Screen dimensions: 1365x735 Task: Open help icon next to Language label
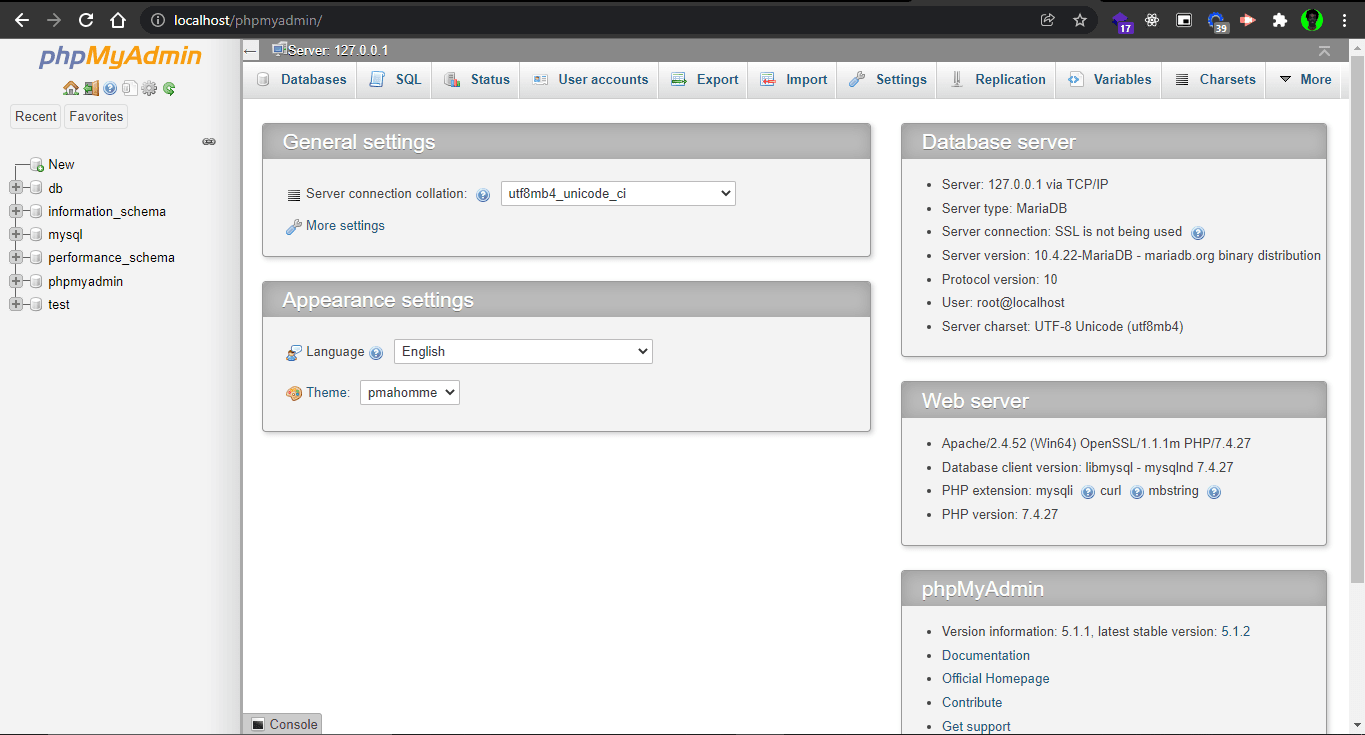tap(376, 353)
